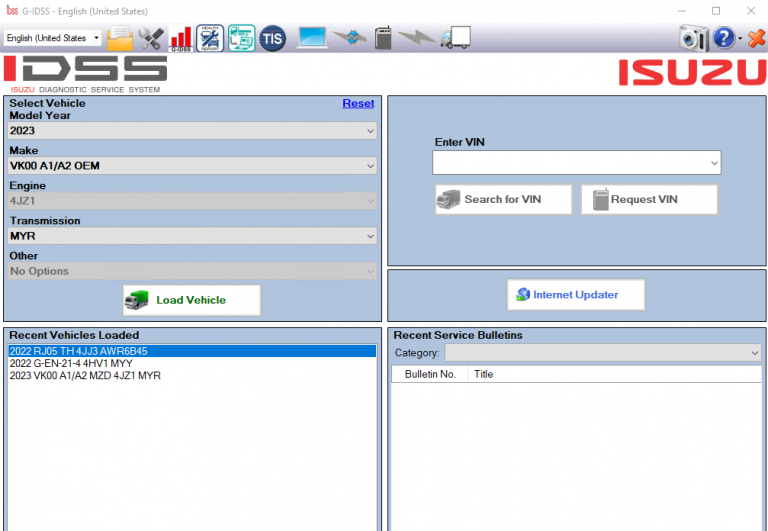Image resolution: width=768 pixels, height=531 pixels.
Task: Click the Load Vehicle button
Action: click(192, 300)
